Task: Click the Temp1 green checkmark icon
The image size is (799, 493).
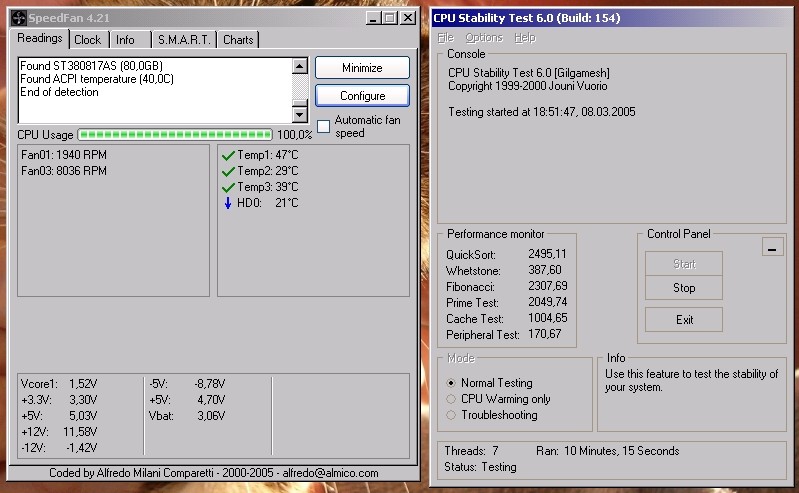Action: 228,155
